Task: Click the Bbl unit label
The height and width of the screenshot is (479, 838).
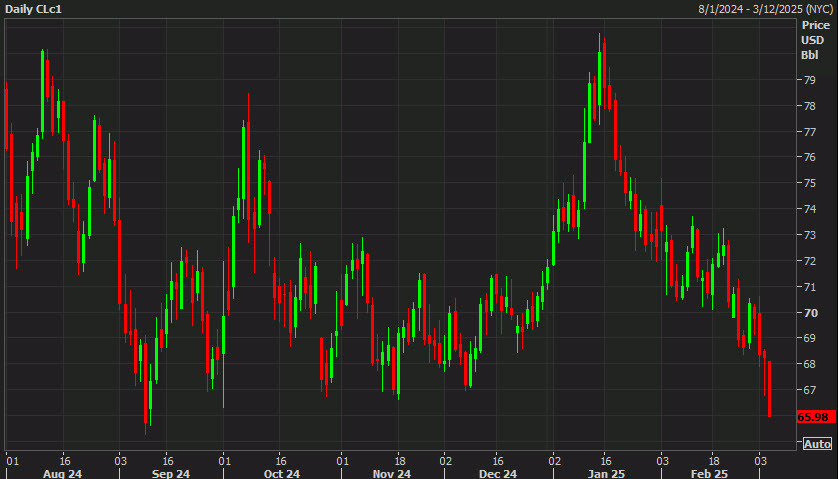Action: pos(810,55)
